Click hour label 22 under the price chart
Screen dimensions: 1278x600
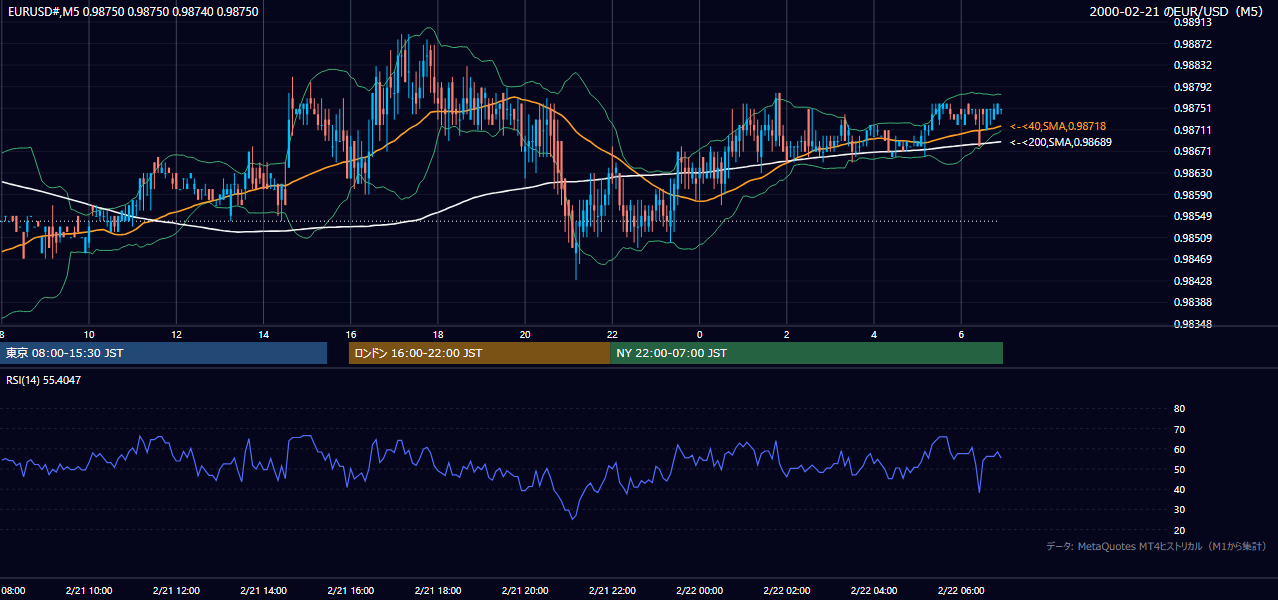612,334
